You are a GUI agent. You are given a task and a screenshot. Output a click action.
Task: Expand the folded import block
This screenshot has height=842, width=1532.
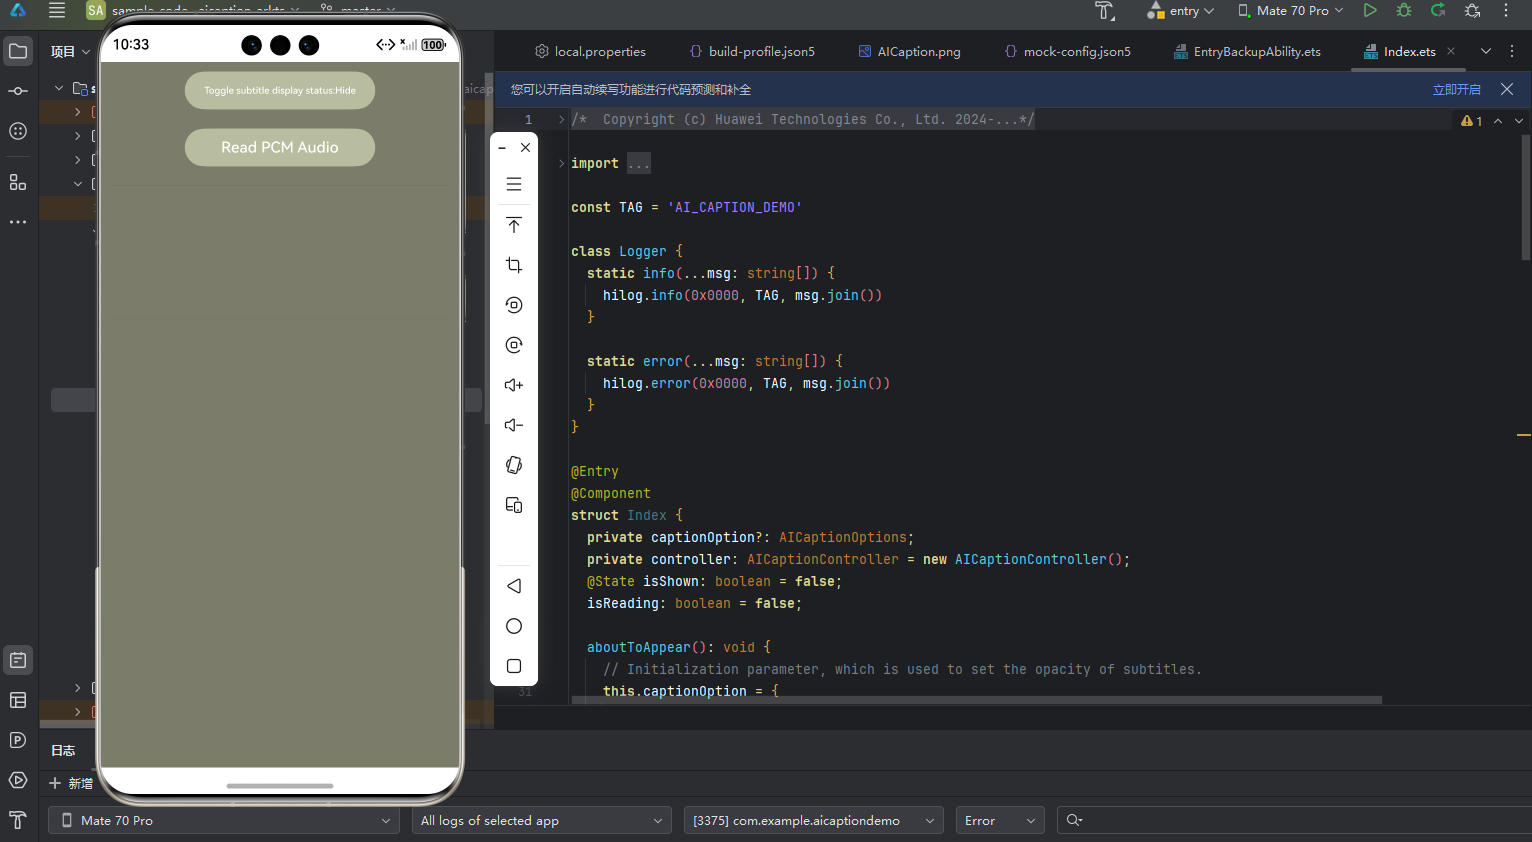[639, 163]
